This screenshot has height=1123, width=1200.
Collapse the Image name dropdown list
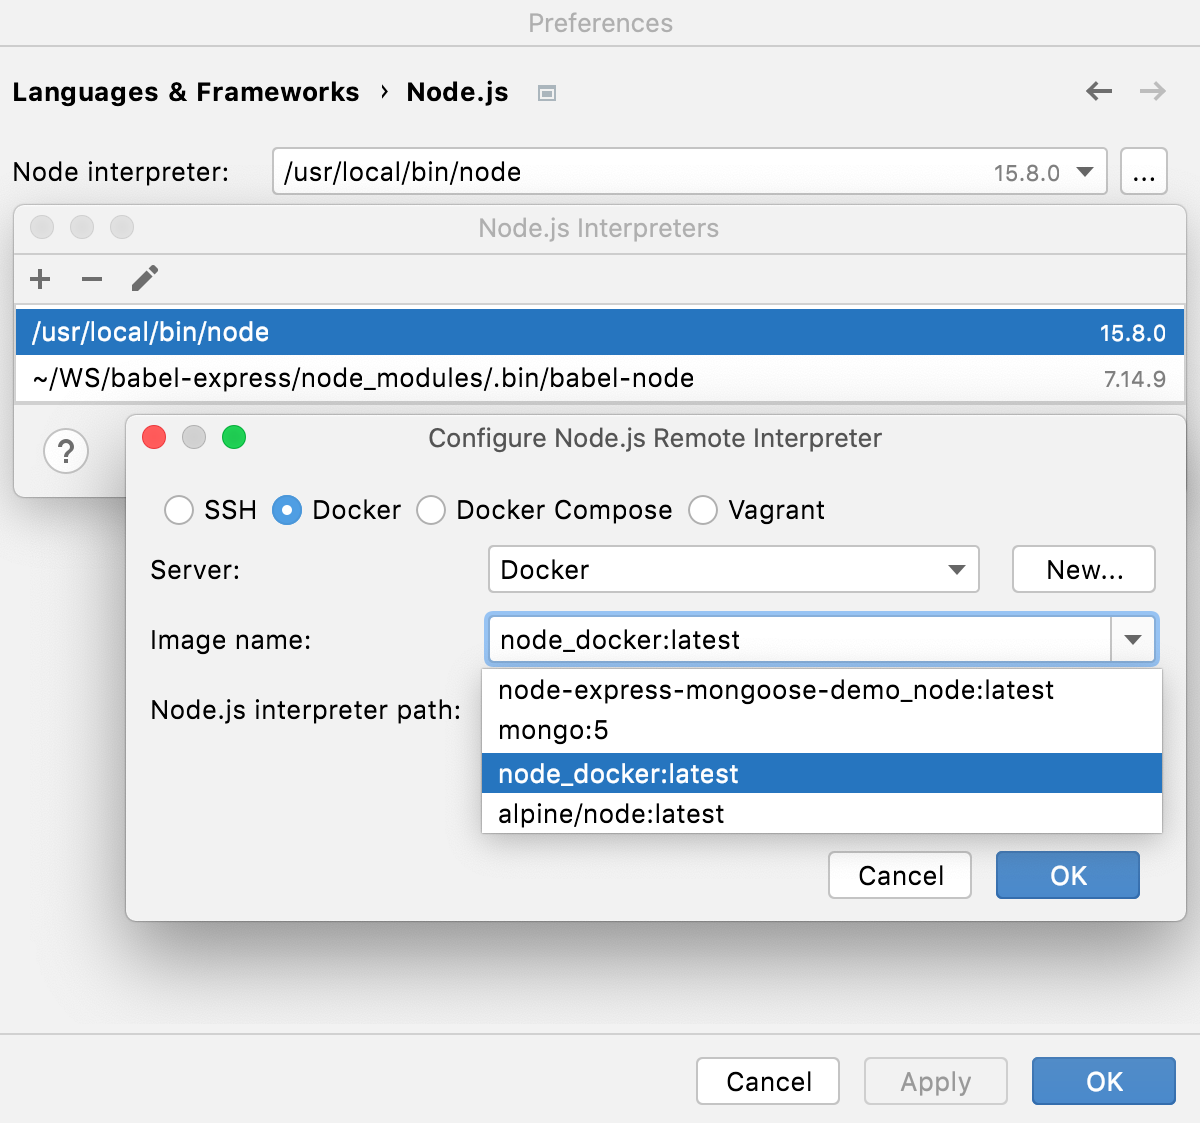click(1133, 639)
